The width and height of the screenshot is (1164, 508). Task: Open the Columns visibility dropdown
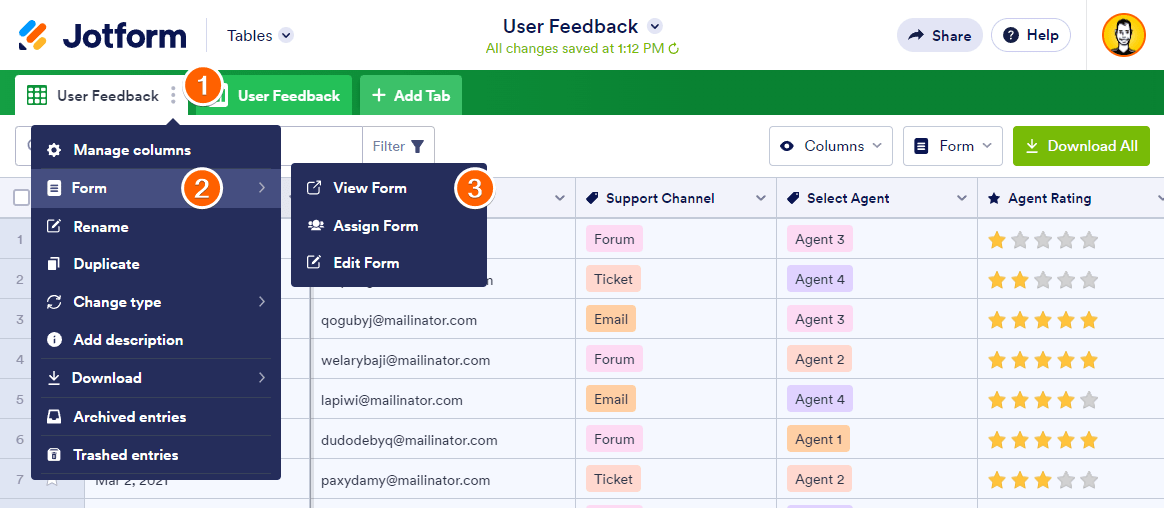click(830, 146)
